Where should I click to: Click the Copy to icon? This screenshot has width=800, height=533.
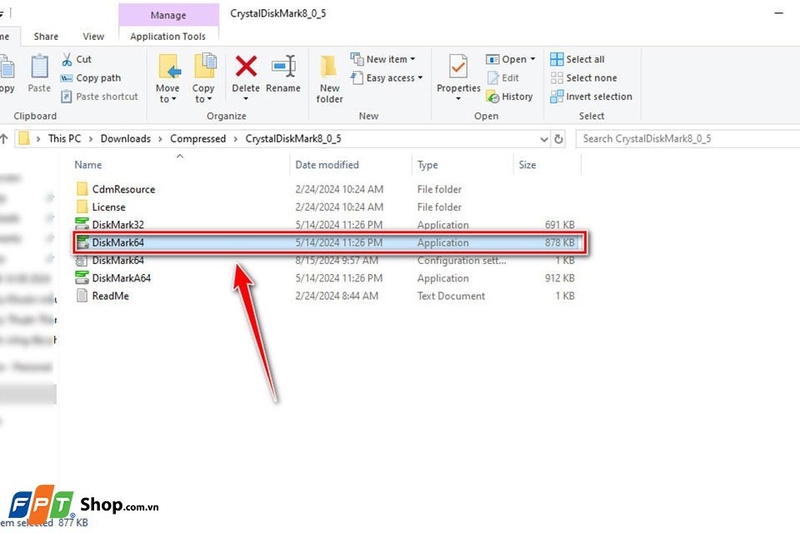coord(205,66)
